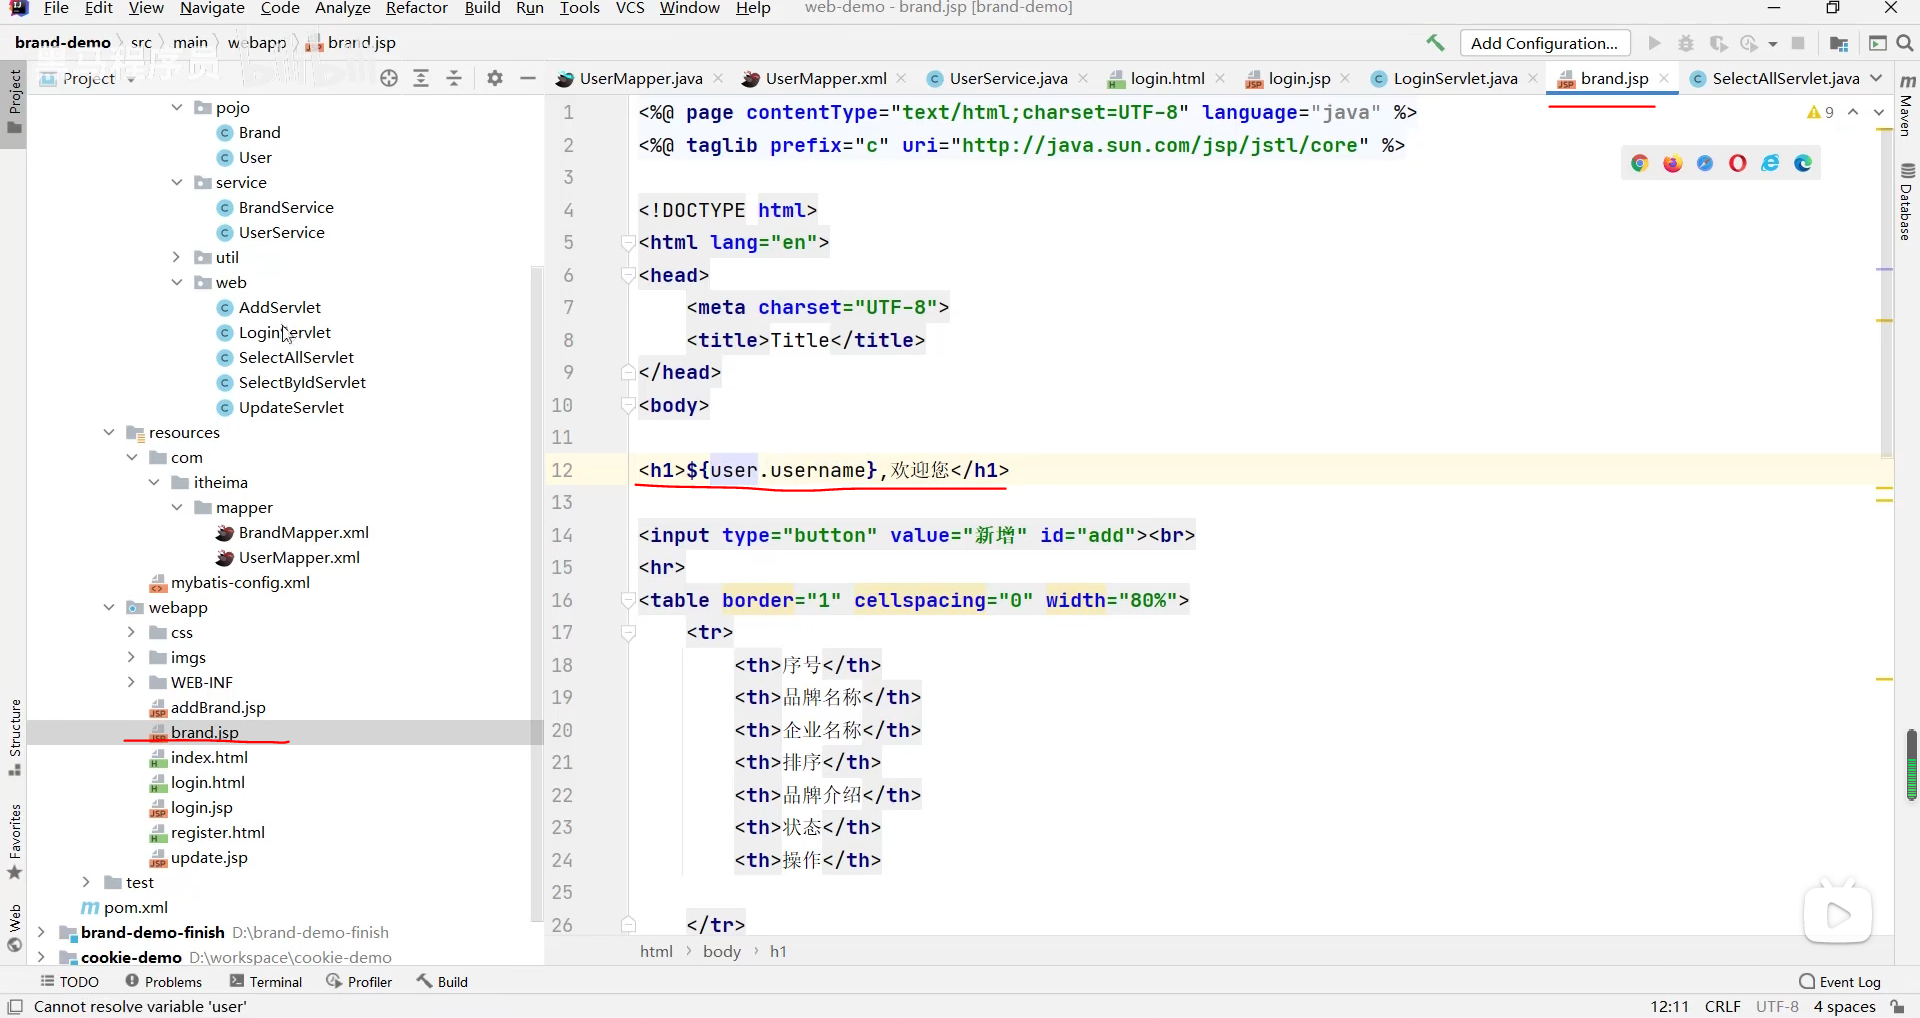Click the Search Everywhere magnifier icon

coord(1905,43)
